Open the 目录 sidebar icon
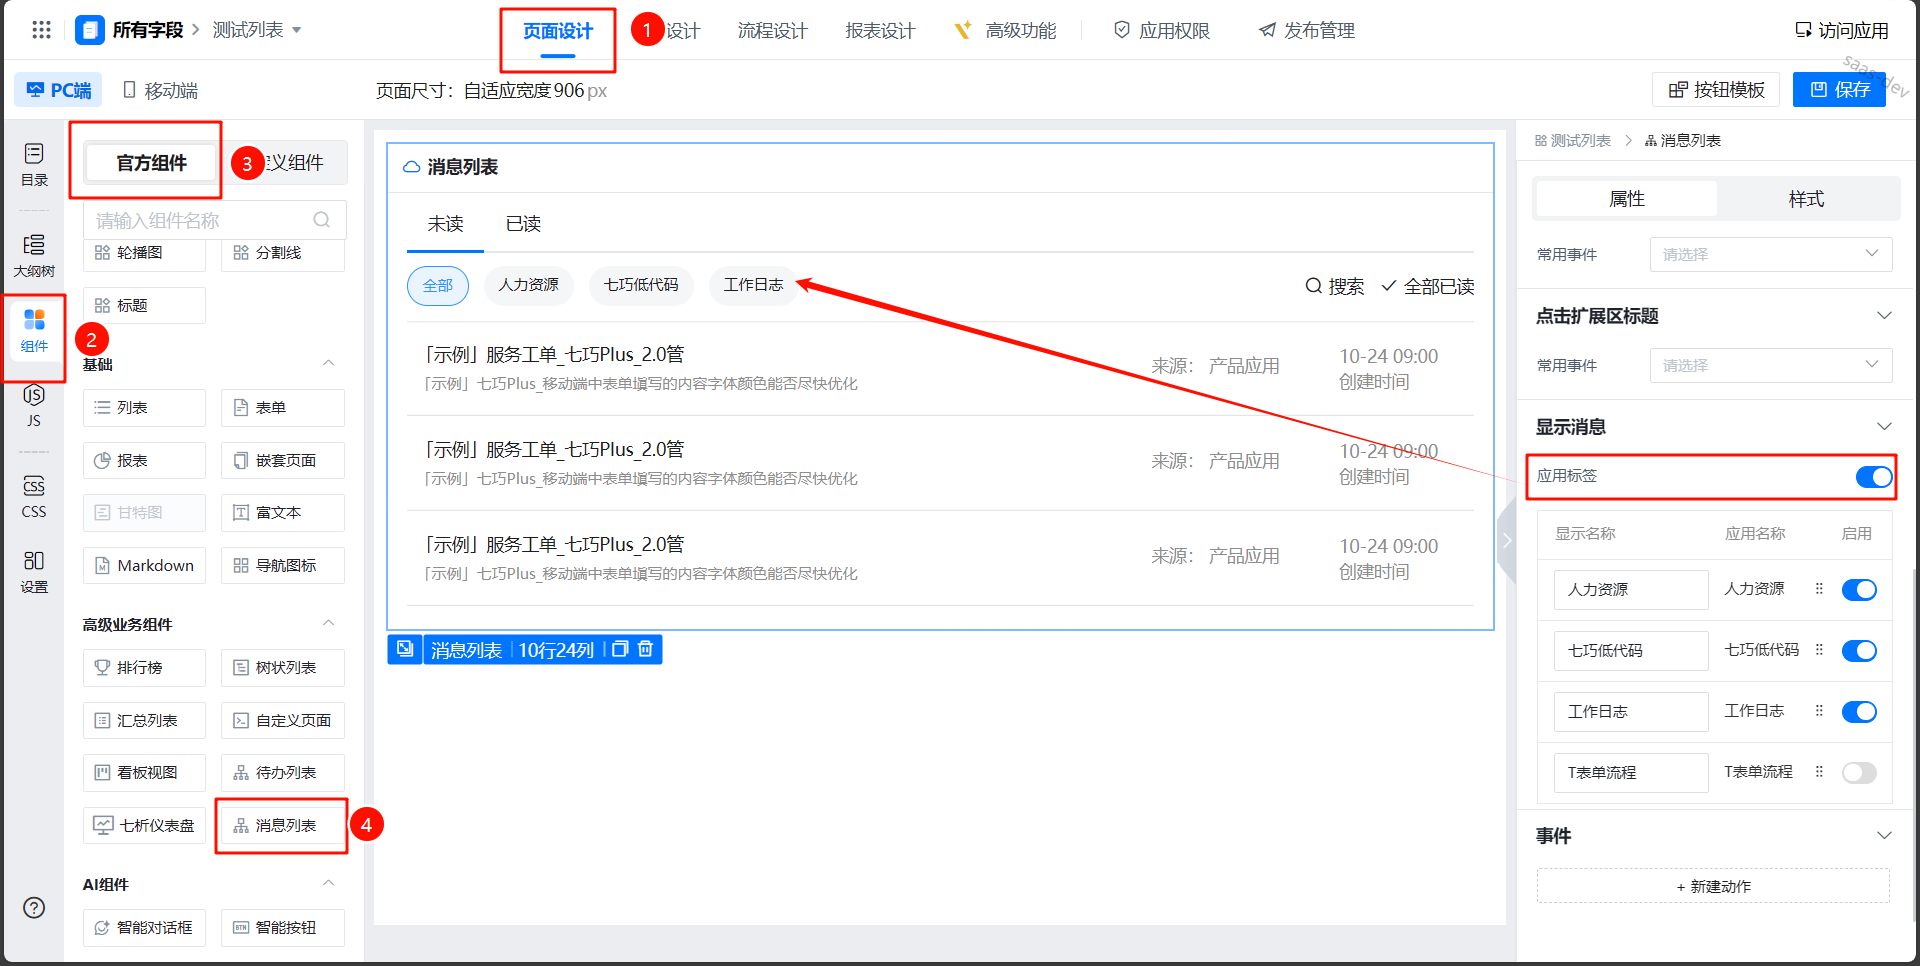Screen dimensions: 1920x966 point(34,164)
